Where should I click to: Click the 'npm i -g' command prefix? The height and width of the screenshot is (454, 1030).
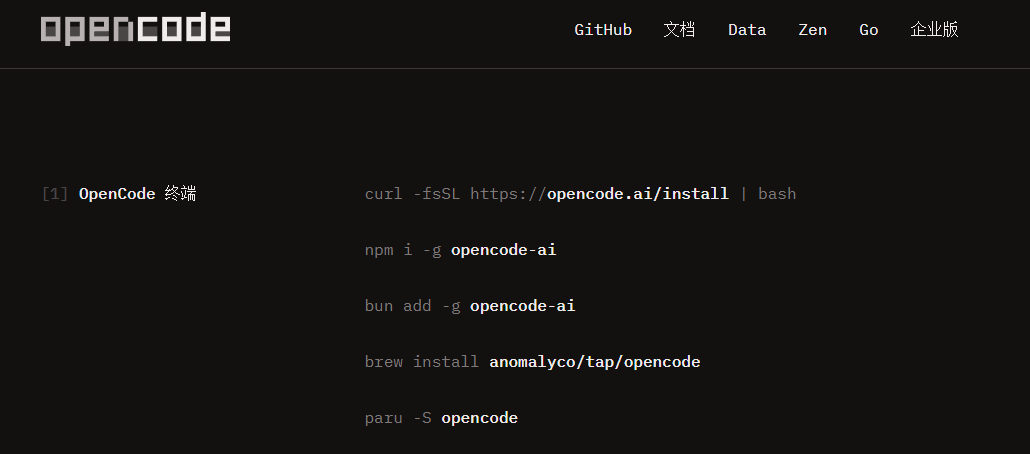click(x=403, y=250)
